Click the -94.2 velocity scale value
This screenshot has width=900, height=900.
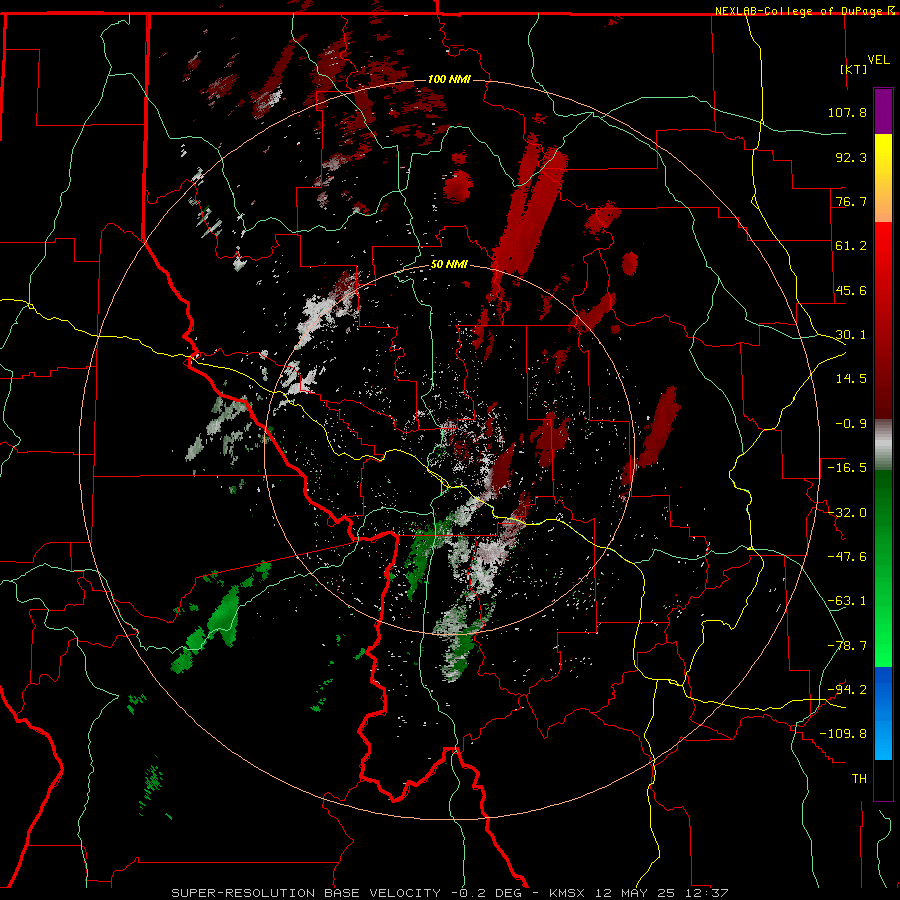click(847, 690)
